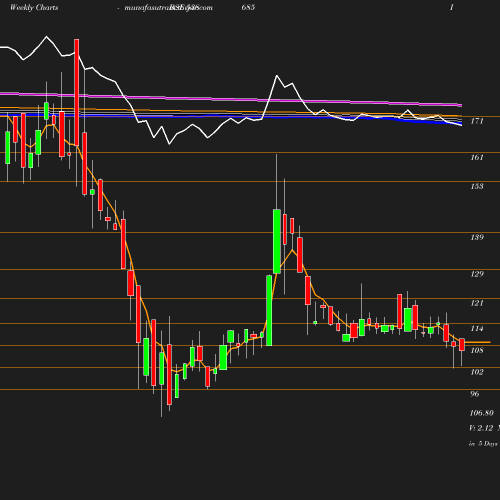This screenshot has width=500, height=500.
Task: Click the "V: 2.12" volume text
Action: [x=481, y=428]
